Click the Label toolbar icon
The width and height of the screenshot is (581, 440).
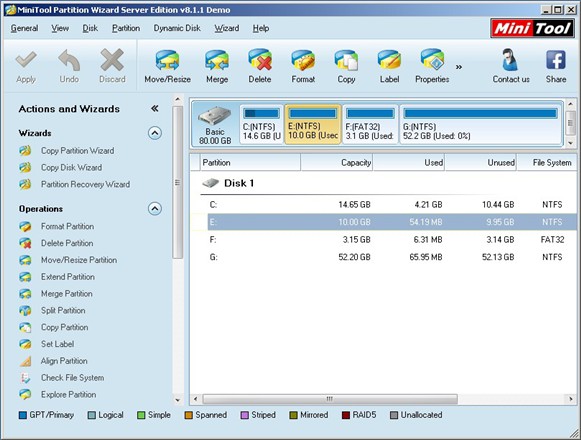click(389, 60)
